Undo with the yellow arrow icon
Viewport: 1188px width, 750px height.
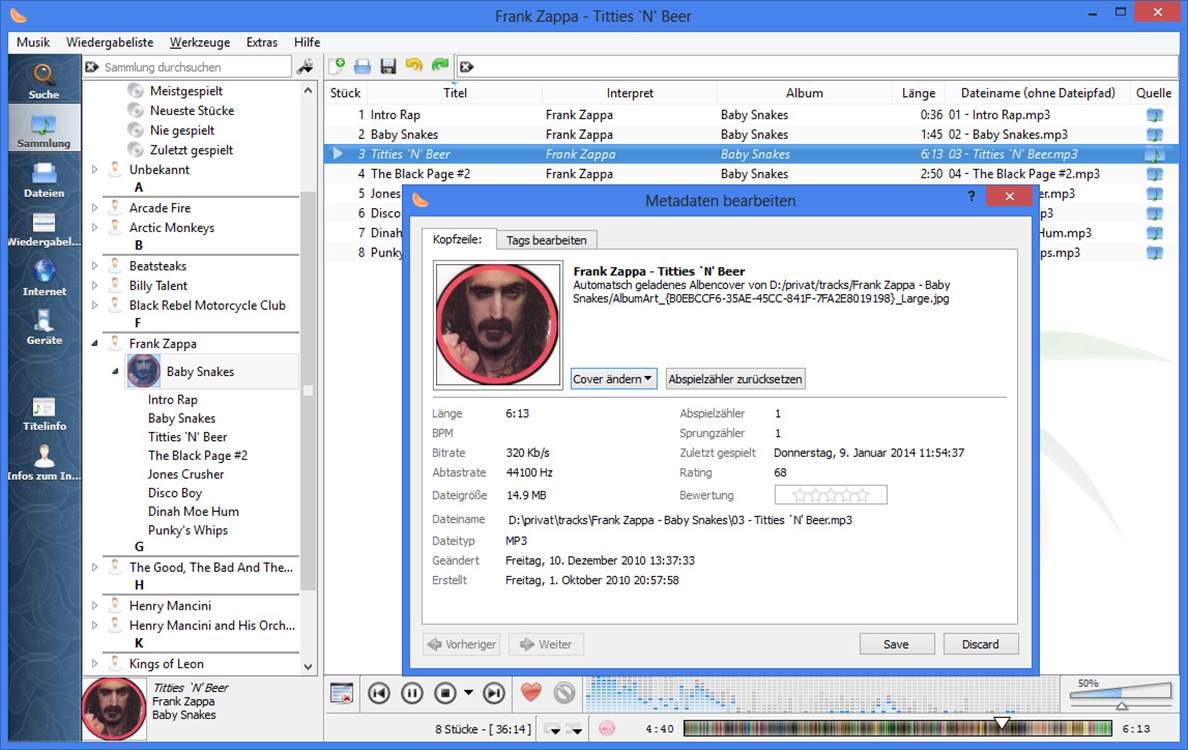point(414,67)
